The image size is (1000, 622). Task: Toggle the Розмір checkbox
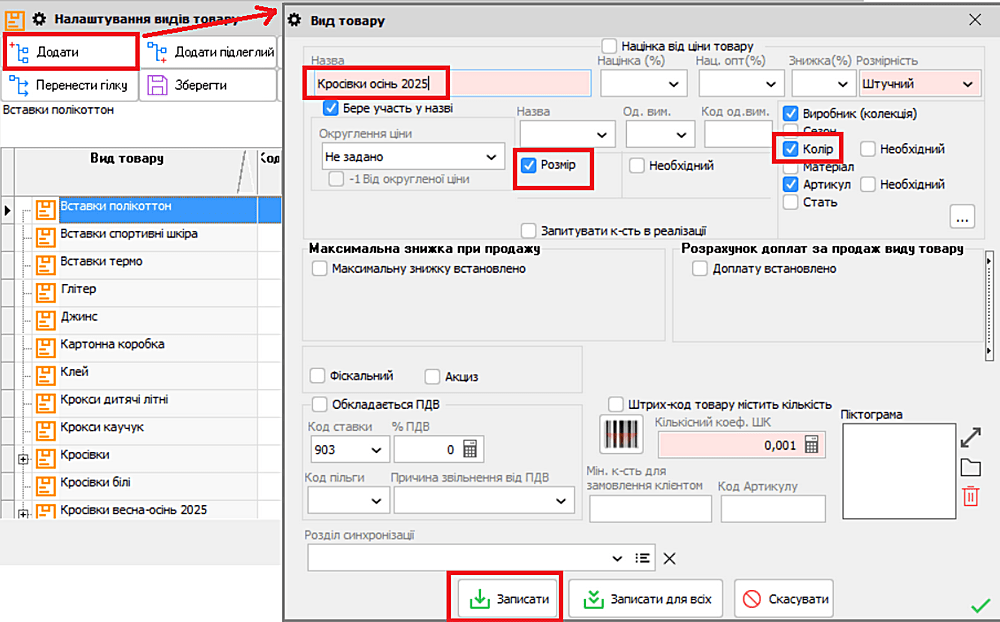point(530,165)
